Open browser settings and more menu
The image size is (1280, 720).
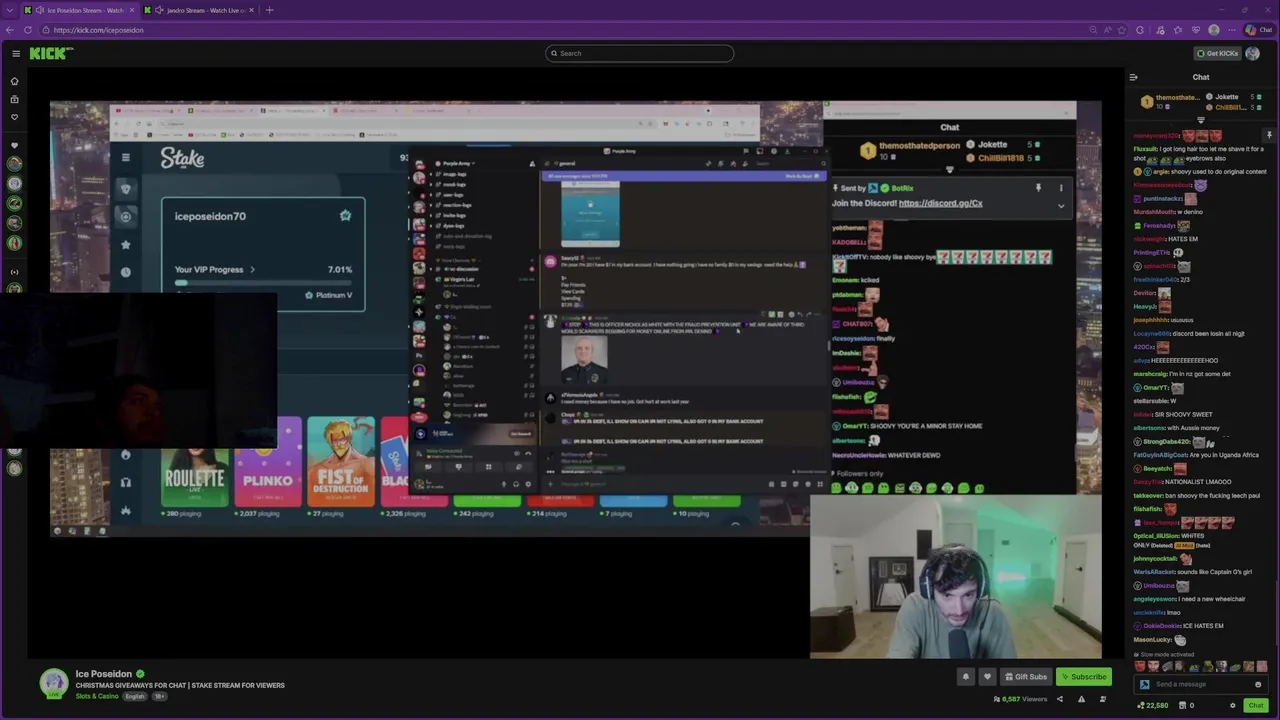1232,30
